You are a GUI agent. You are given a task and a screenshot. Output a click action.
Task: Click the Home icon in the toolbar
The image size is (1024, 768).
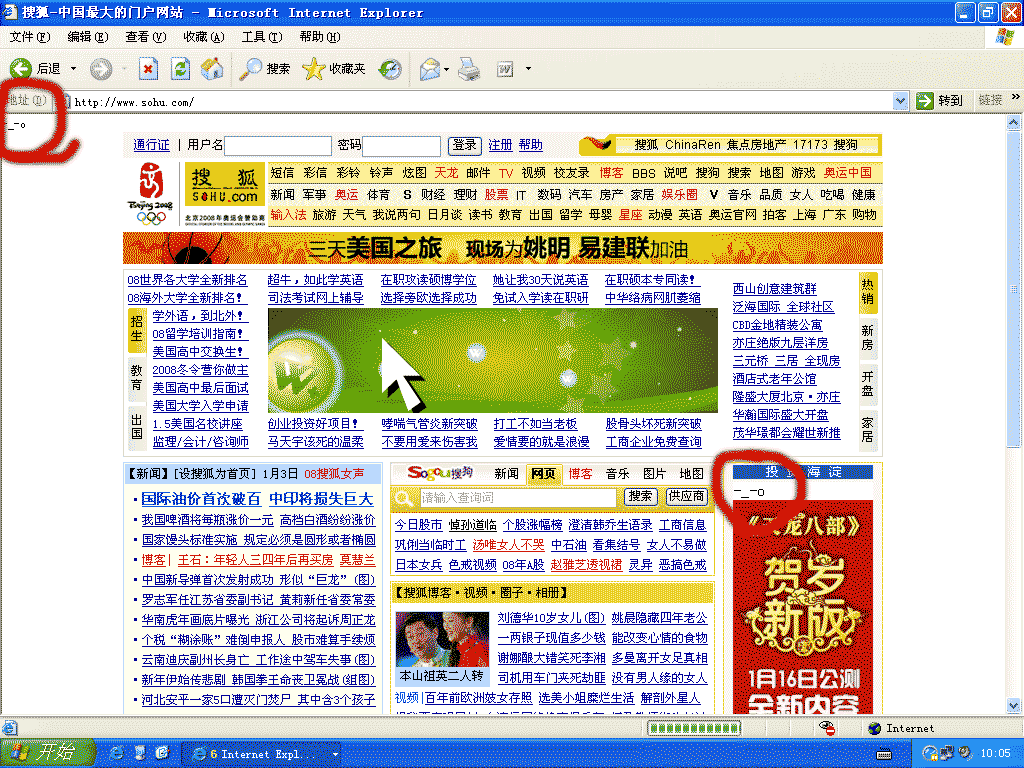pos(212,68)
